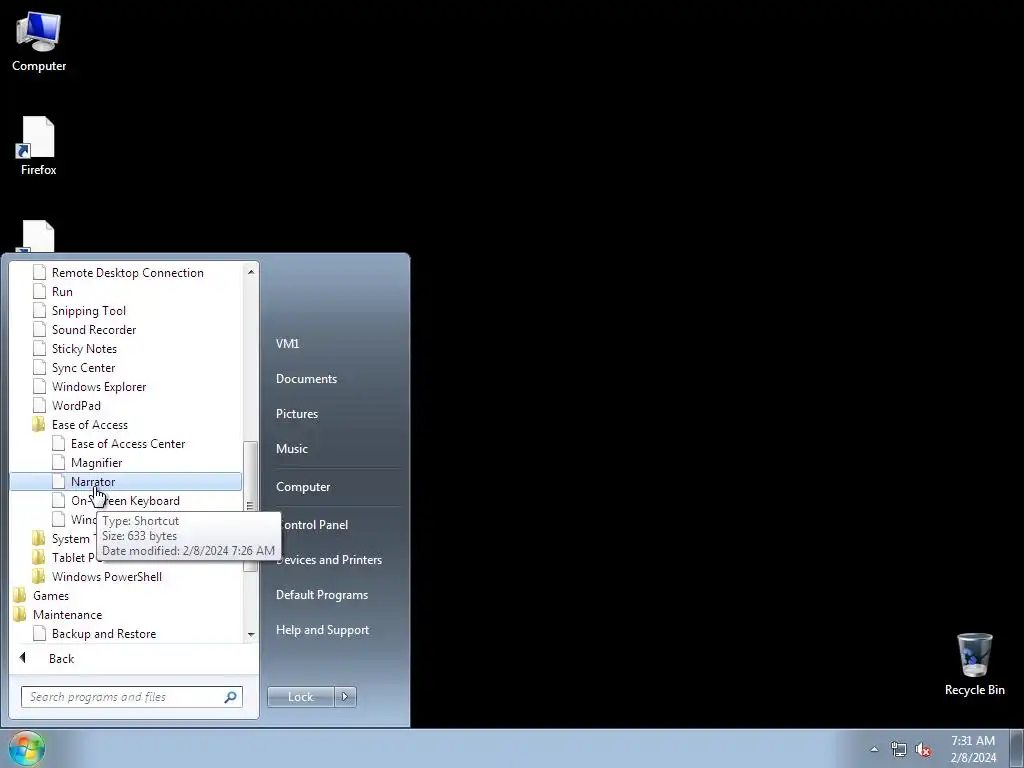
Task: Click the WordPad file icon
Action: tap(39, 405)
